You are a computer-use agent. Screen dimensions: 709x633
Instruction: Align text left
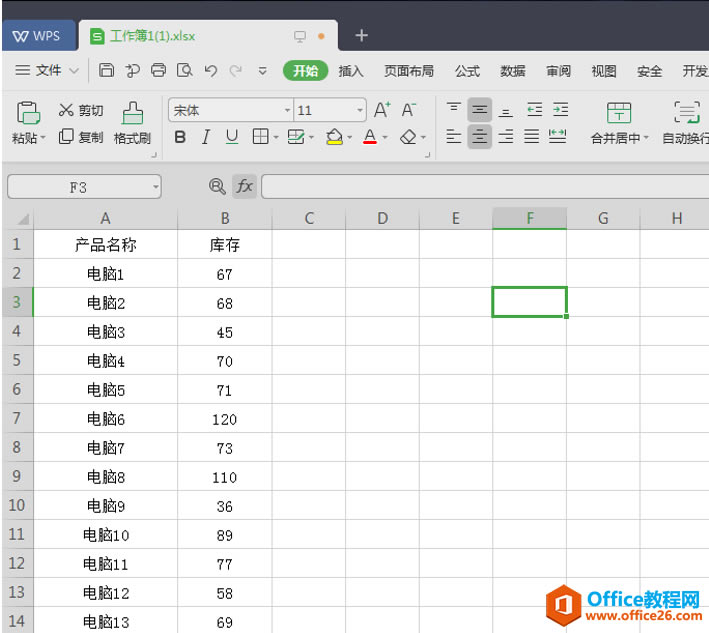(x=454, y=136)
